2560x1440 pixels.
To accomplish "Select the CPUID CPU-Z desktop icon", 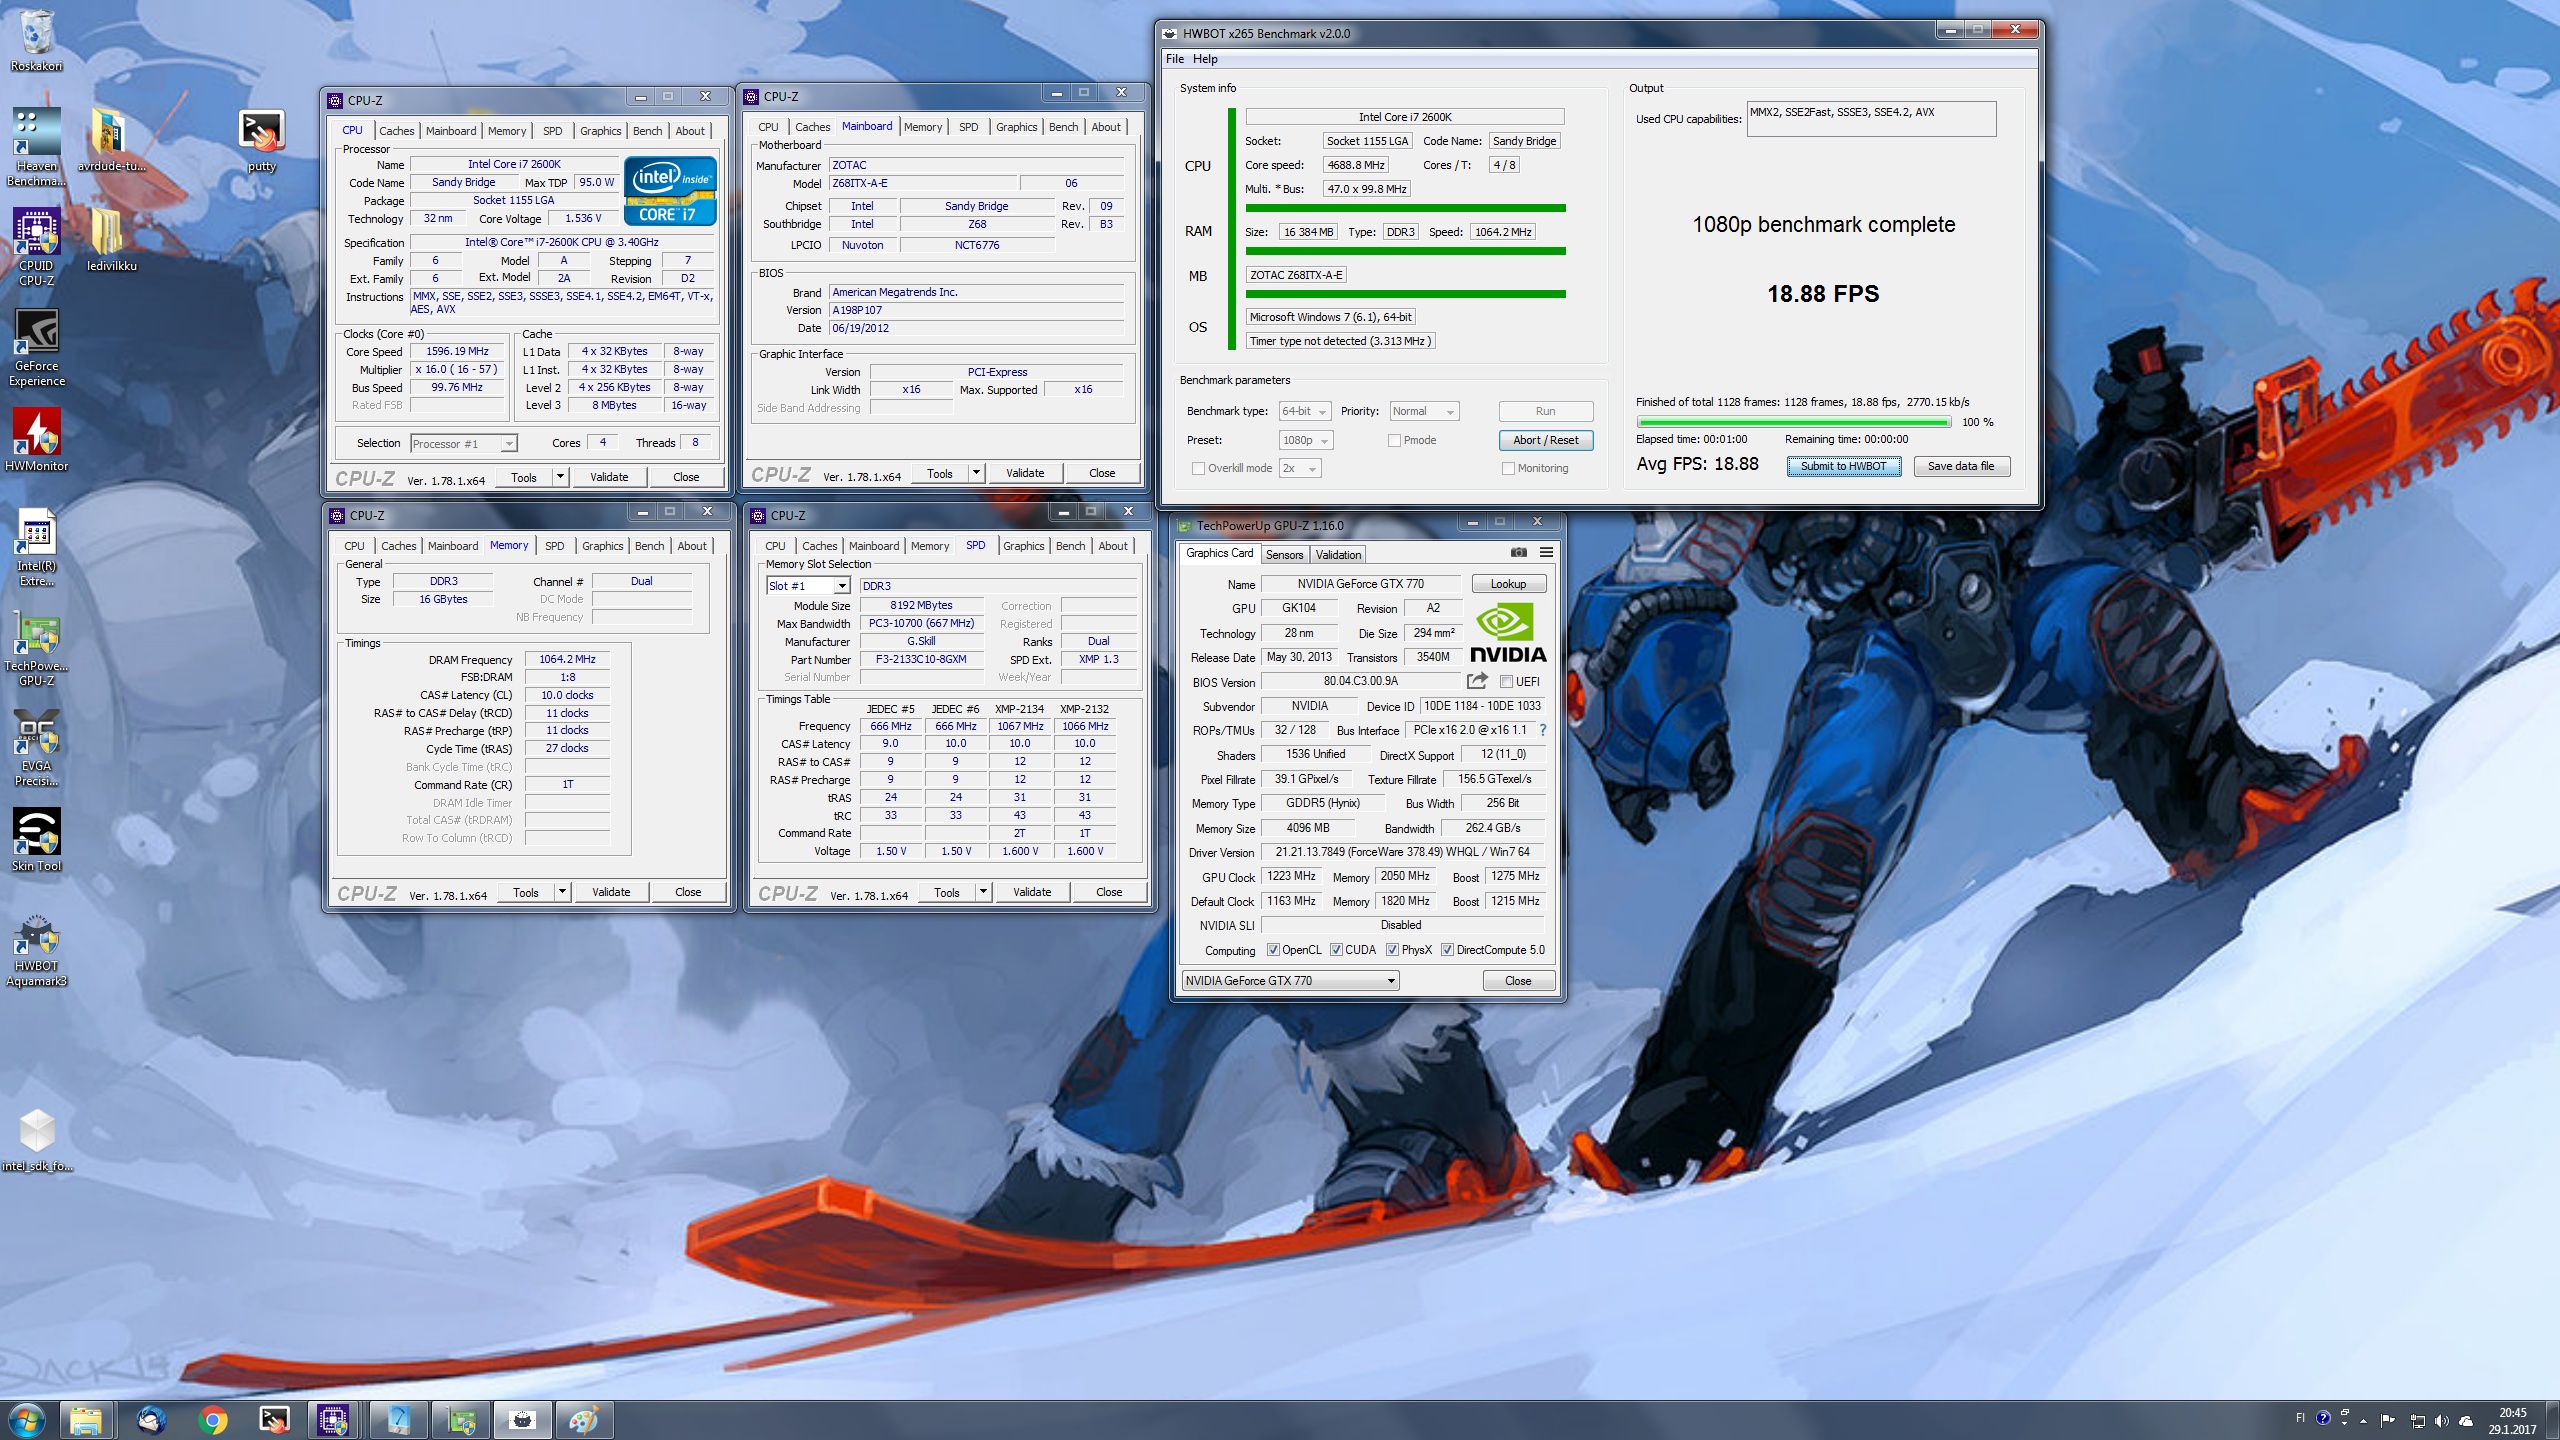I will [36, 246].
